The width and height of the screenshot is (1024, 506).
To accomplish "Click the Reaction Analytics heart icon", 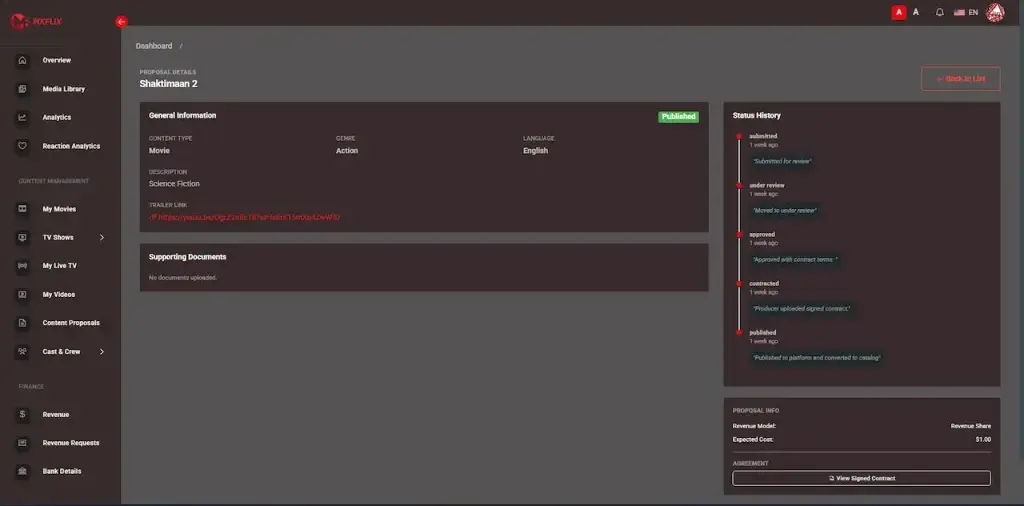I will pos(22,146).
